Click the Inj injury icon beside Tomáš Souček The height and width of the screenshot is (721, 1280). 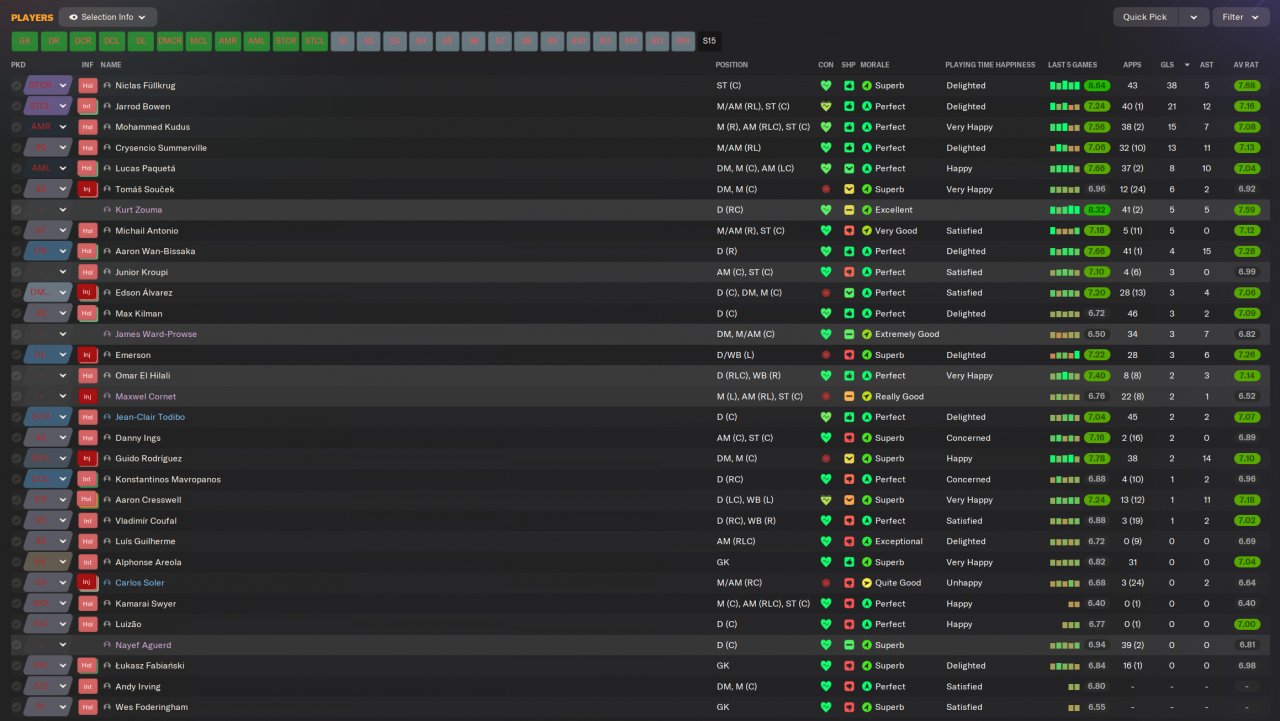point(88,189)
